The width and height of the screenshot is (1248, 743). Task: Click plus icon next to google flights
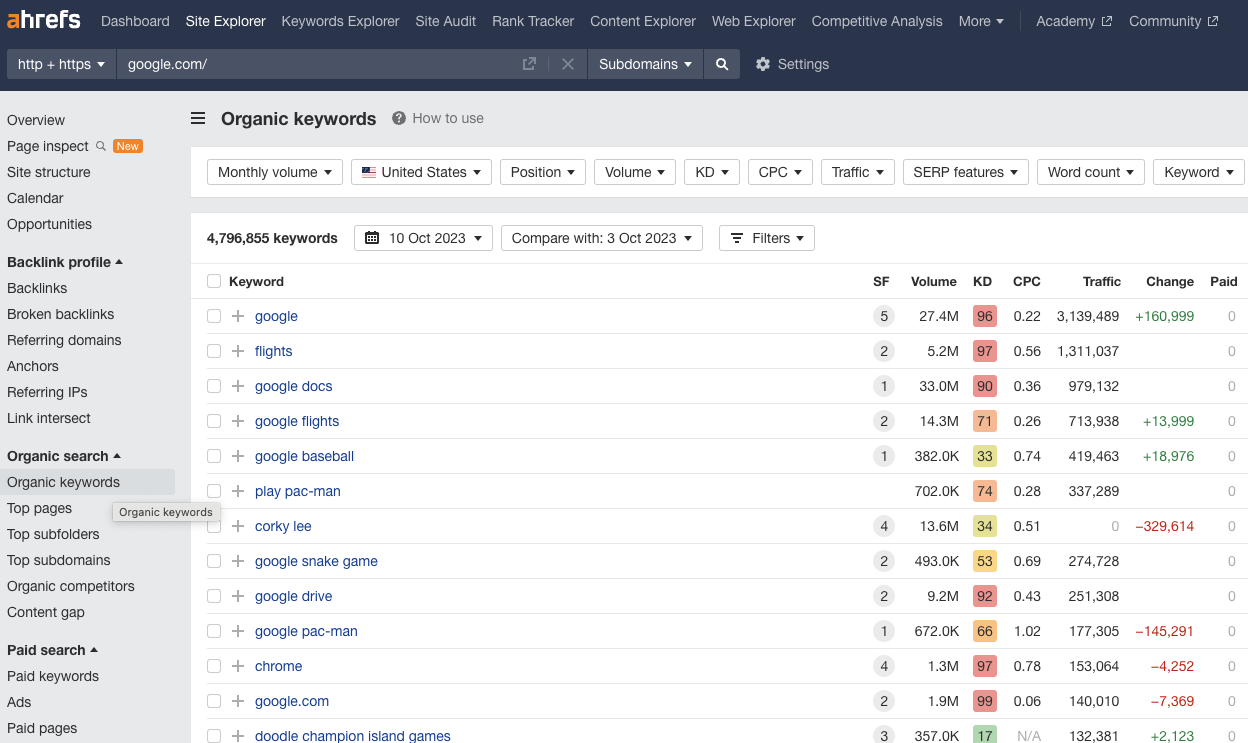click(238, 421)
